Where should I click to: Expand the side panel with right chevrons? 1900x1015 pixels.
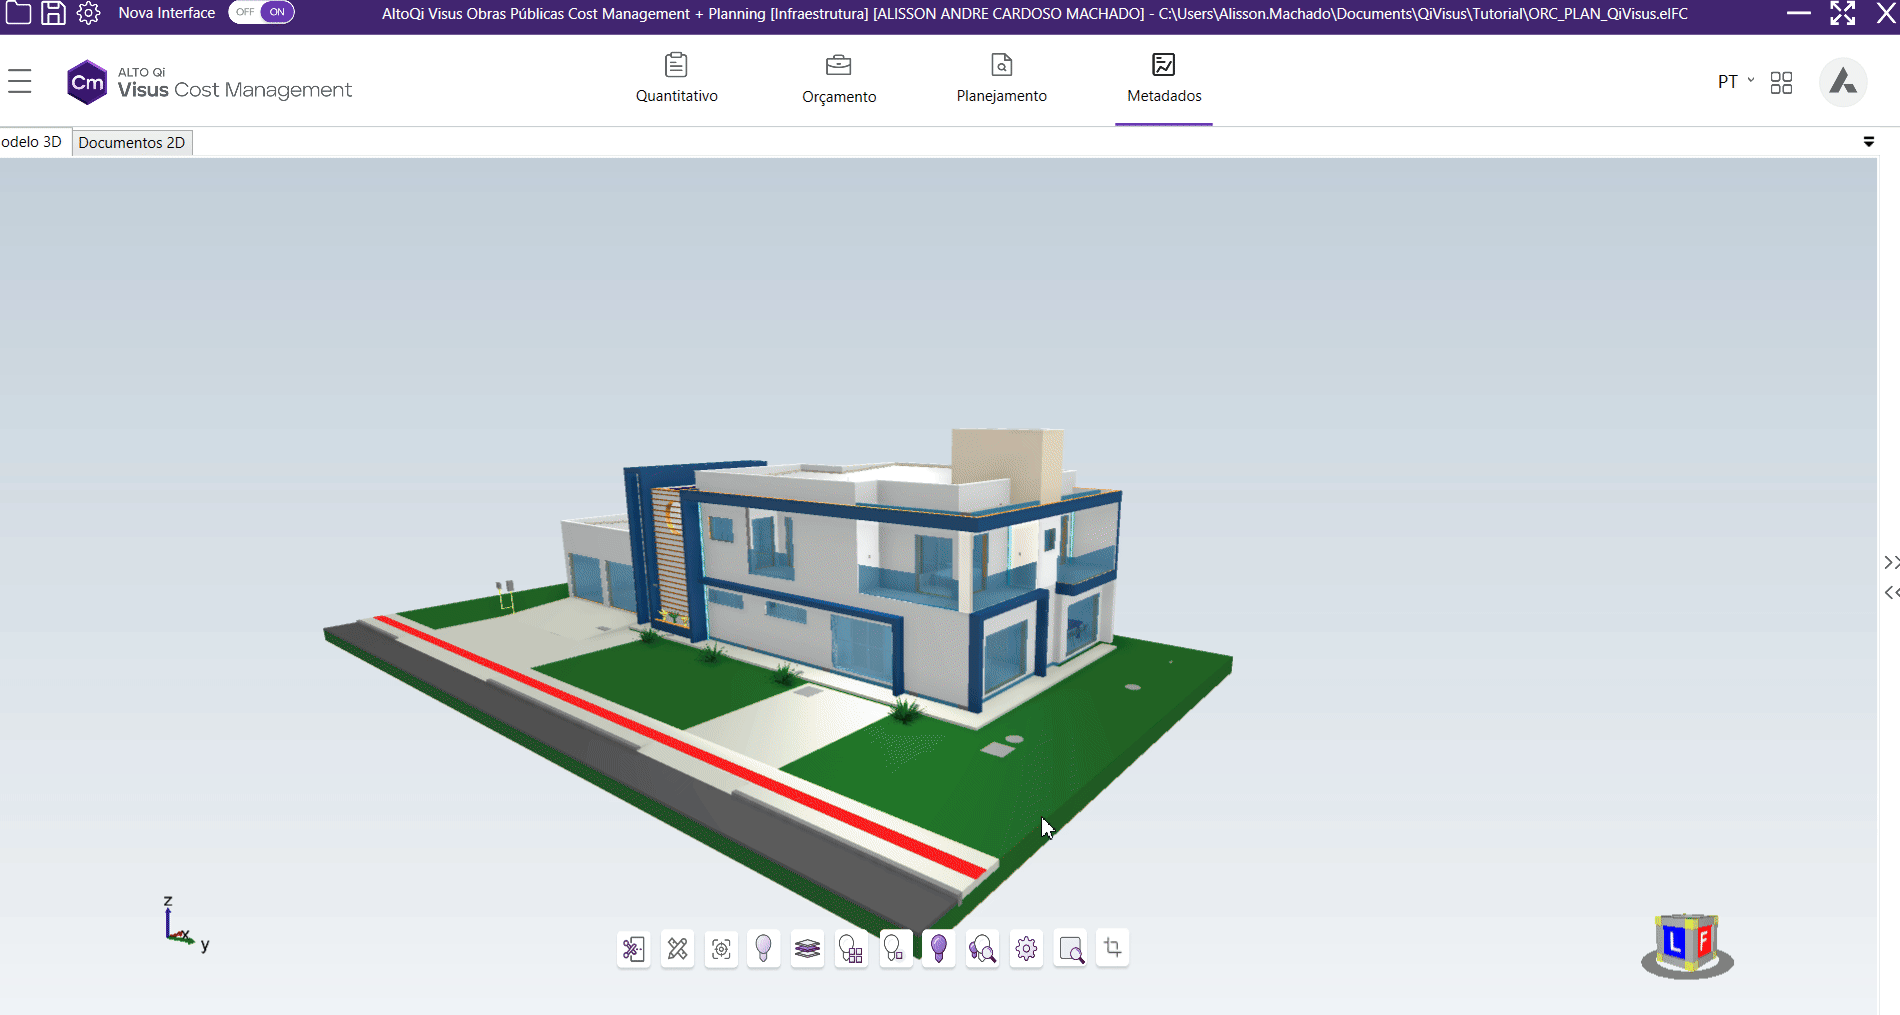[x=1890, y=563]
